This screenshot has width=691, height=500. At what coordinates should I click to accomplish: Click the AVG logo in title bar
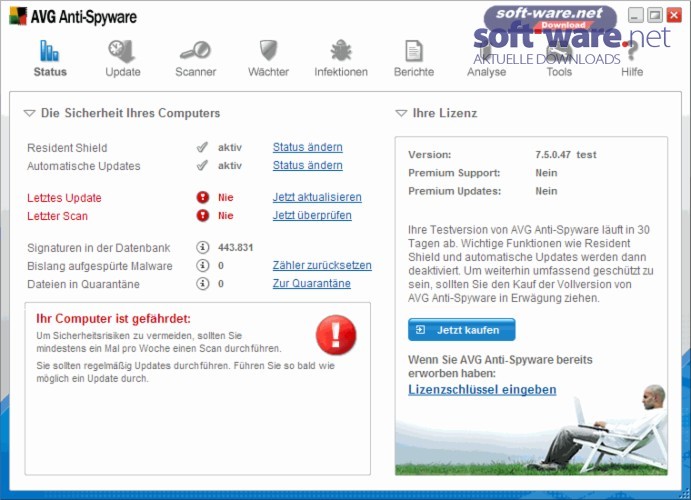pos(18,16)
